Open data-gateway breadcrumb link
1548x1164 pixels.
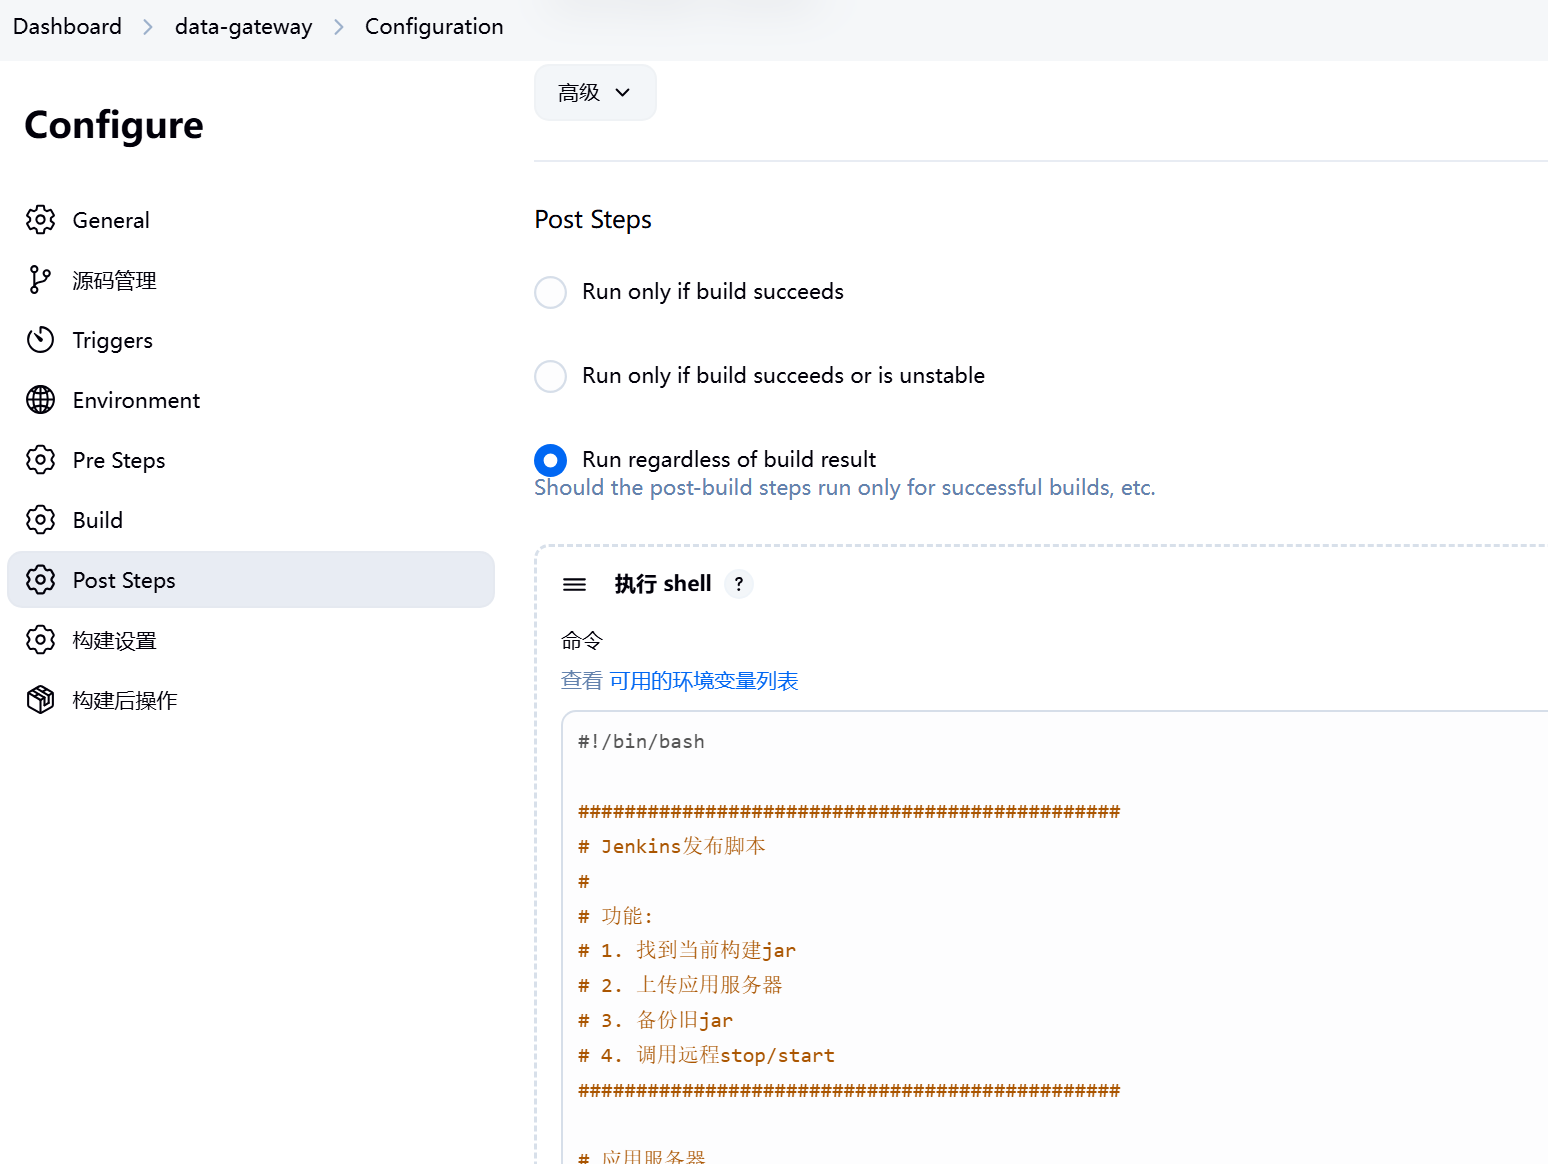pyautogui.click(x=243, y=27)
